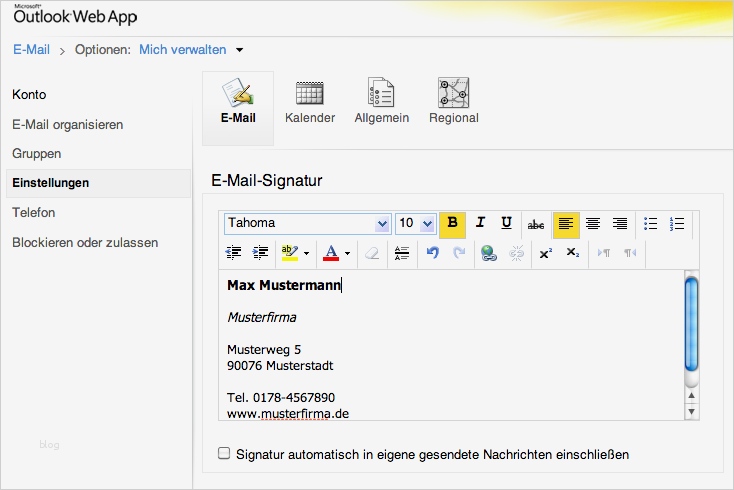The image size is (734, 490).
Task: Open highlight color dropdown arrow
Action: click(x=306, y=253)
